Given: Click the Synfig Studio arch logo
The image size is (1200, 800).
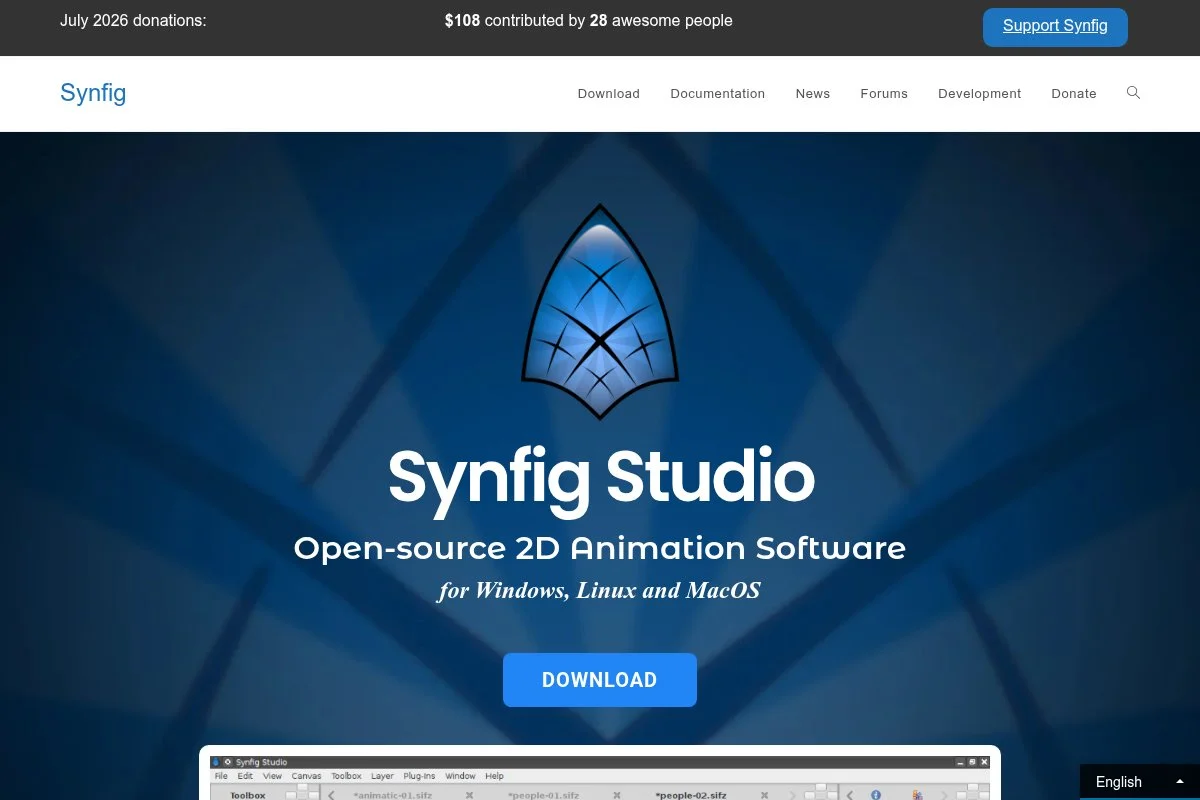Looking at the screenshot, I should tap(600, 312).
